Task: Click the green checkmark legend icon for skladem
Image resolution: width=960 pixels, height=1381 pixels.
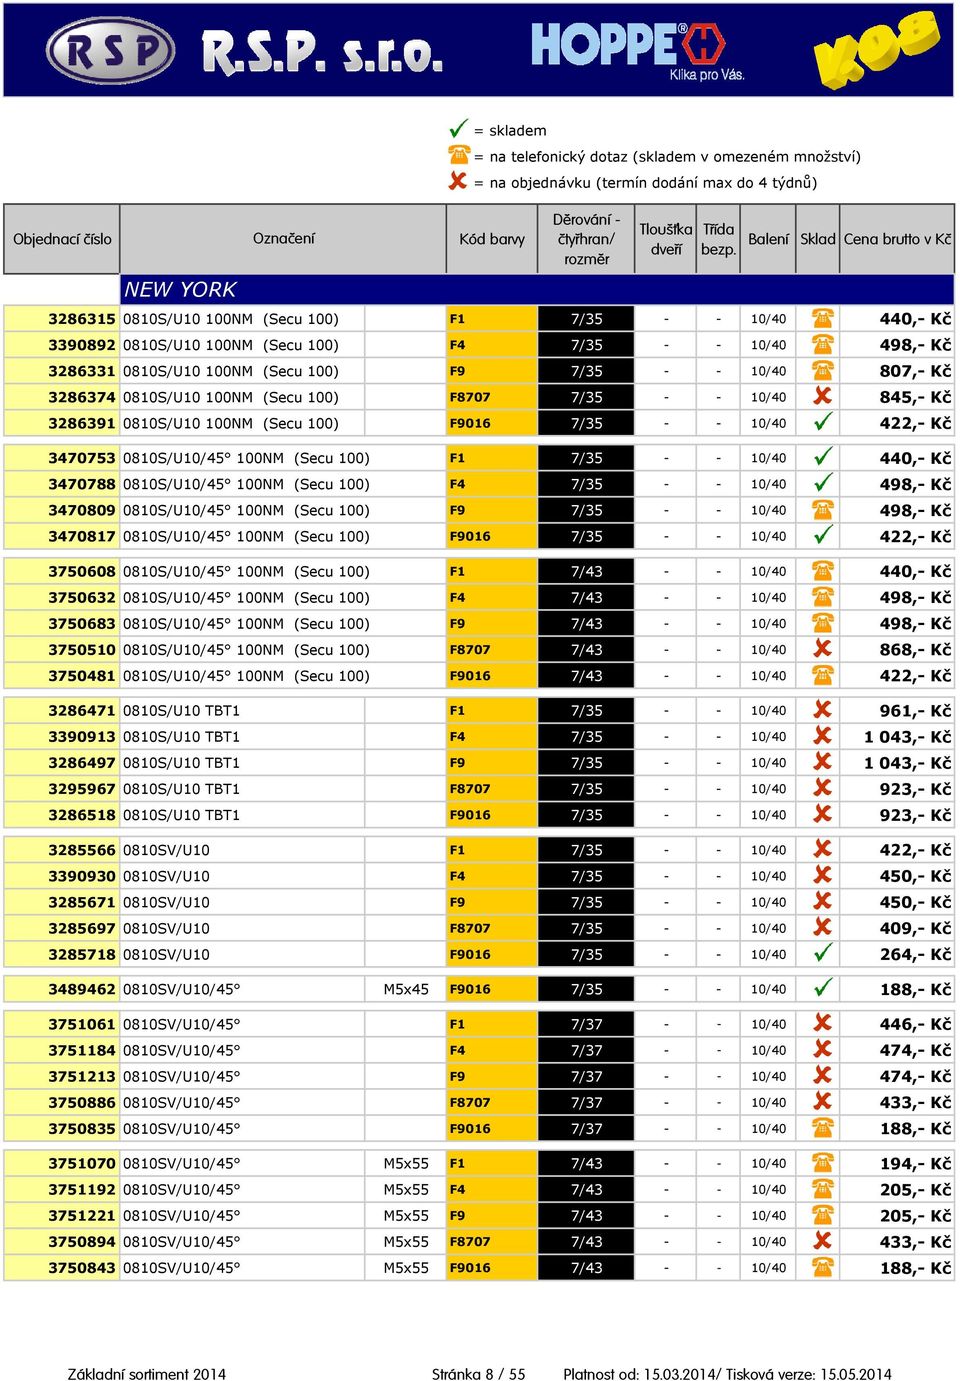Action: point(458,129)
